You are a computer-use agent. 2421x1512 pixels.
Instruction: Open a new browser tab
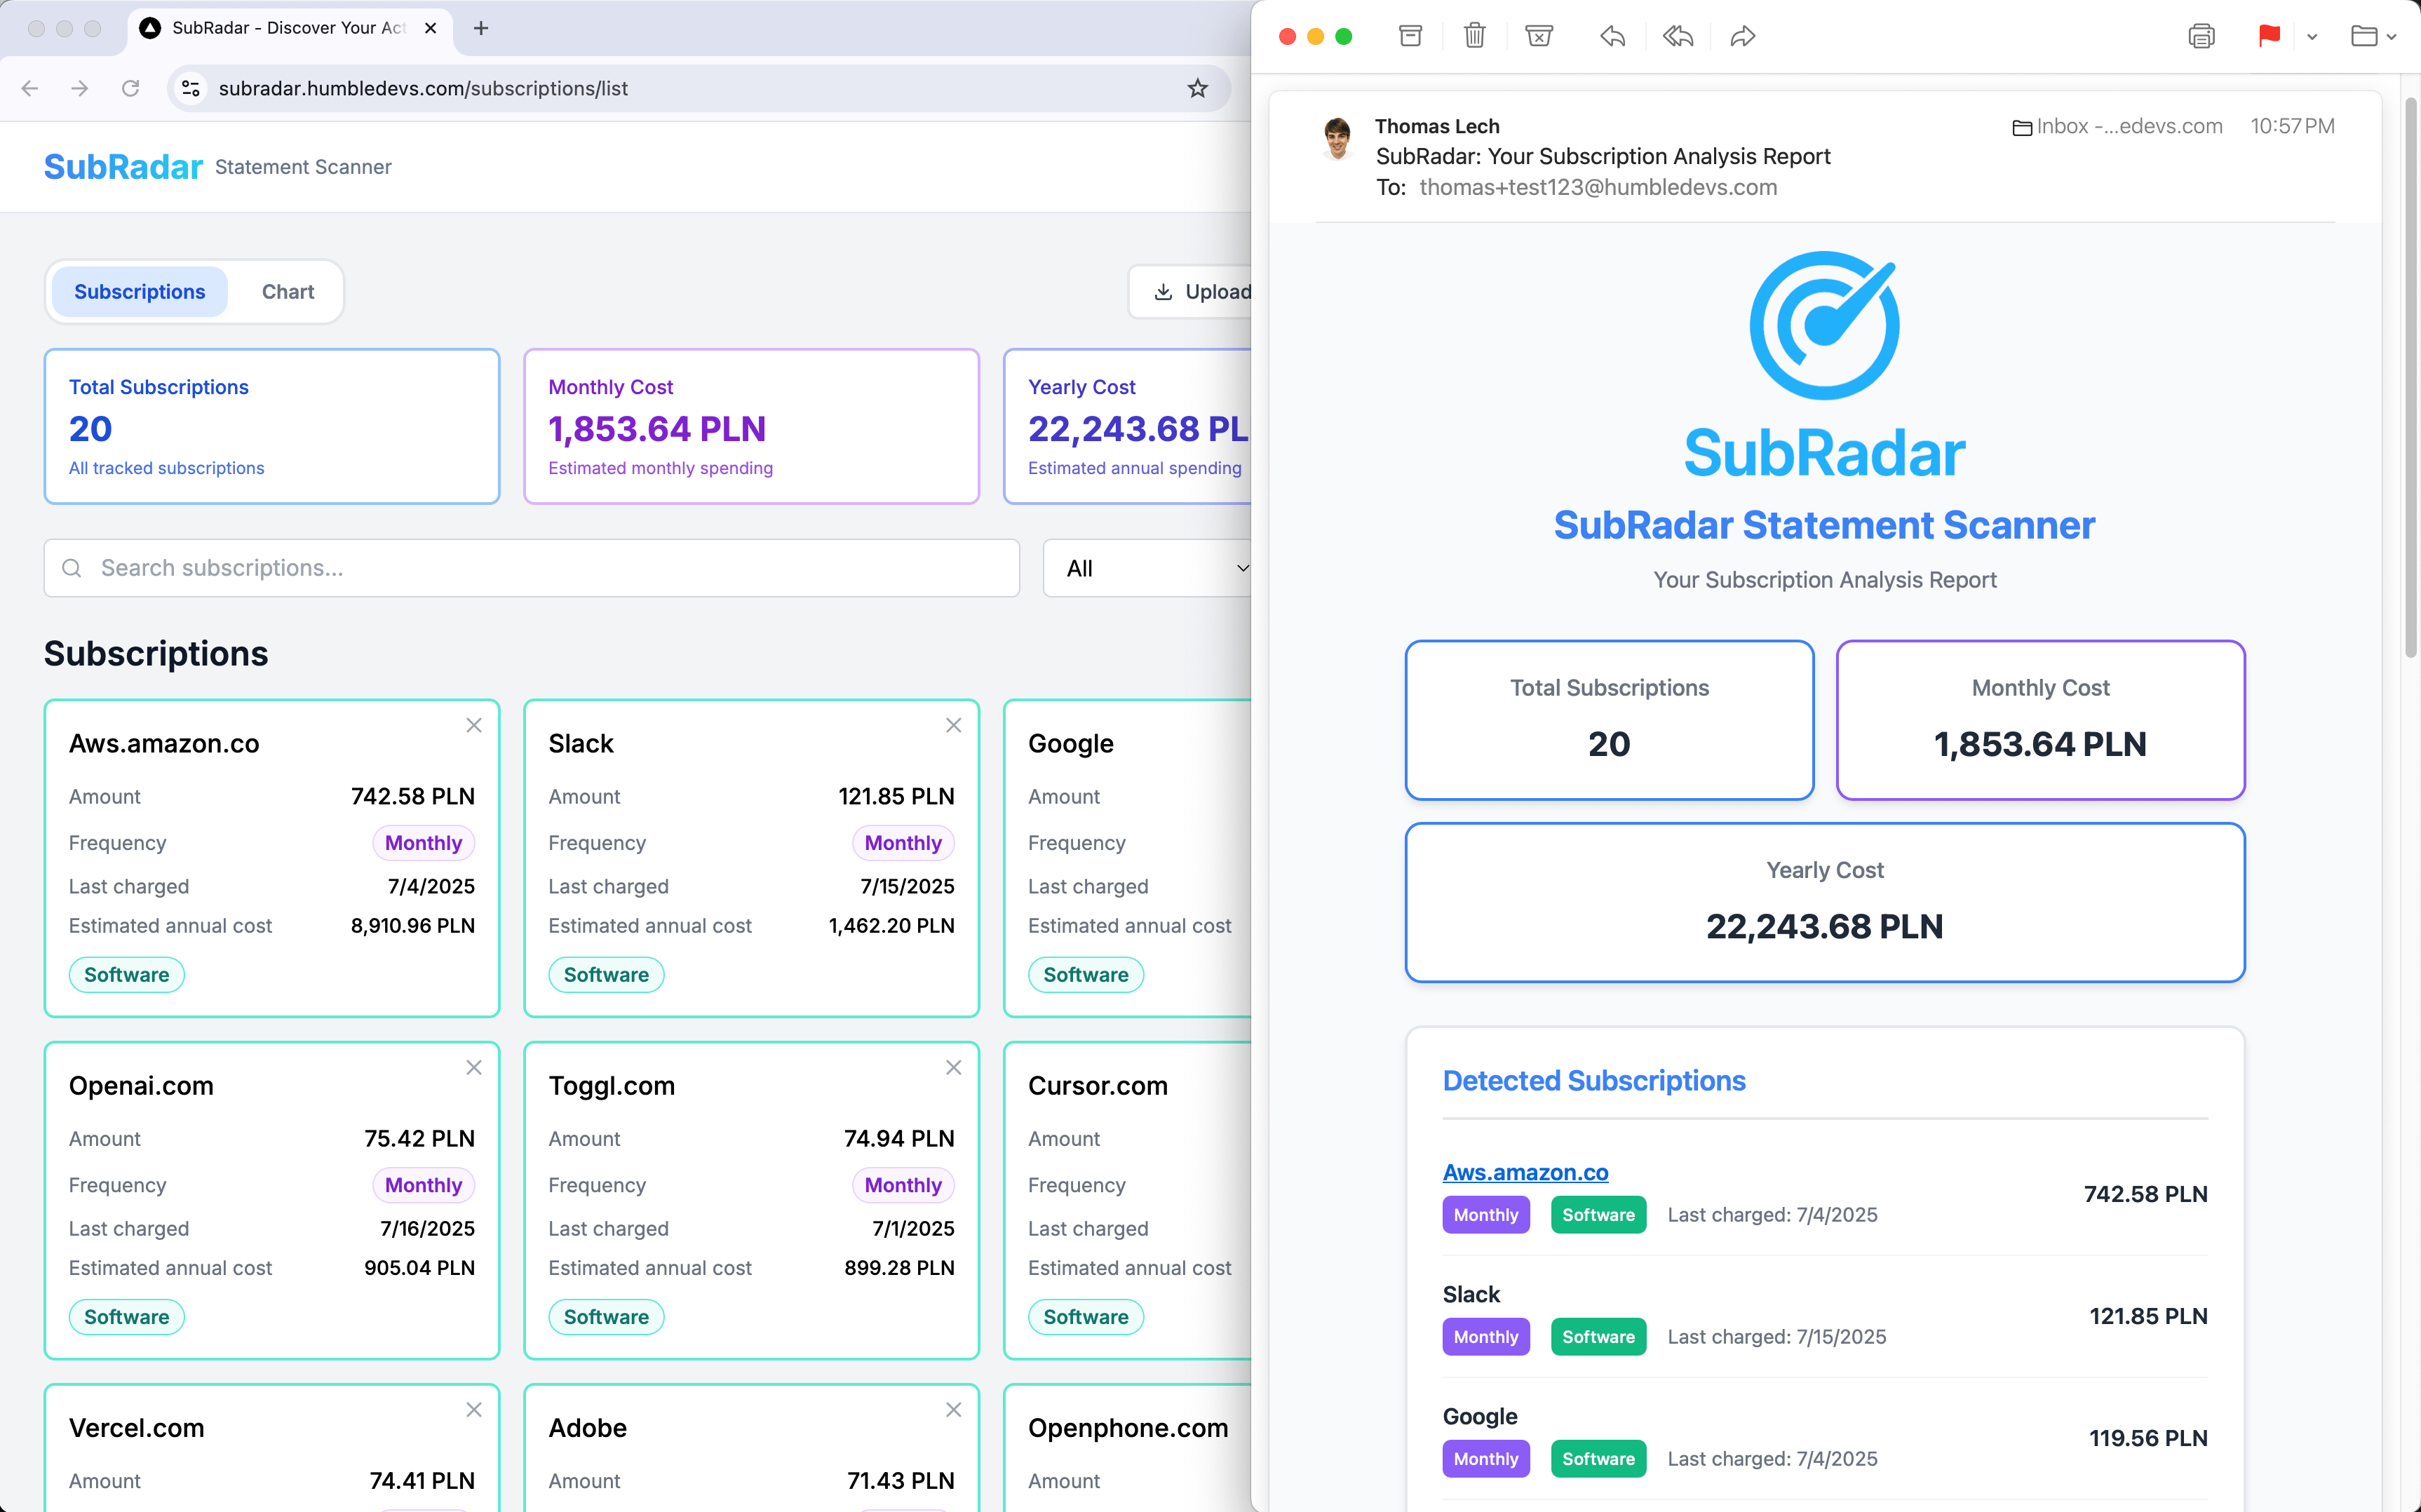(x=481, y=28)
